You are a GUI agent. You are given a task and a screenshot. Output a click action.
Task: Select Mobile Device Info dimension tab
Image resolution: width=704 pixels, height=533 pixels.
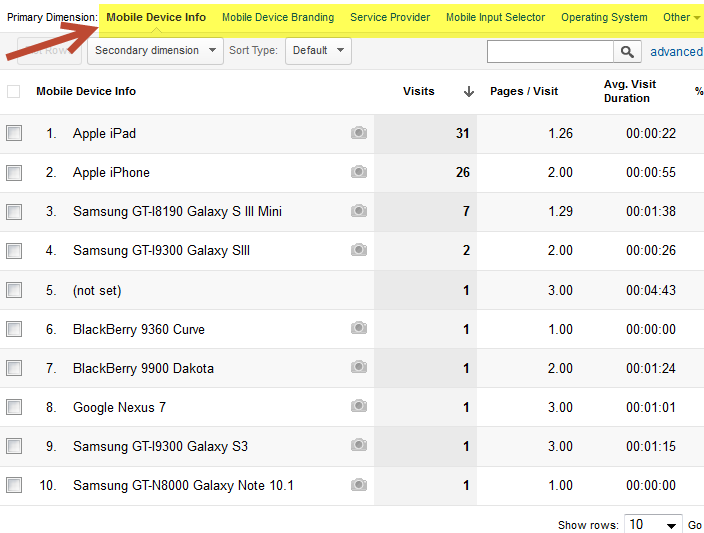point(156,18)
